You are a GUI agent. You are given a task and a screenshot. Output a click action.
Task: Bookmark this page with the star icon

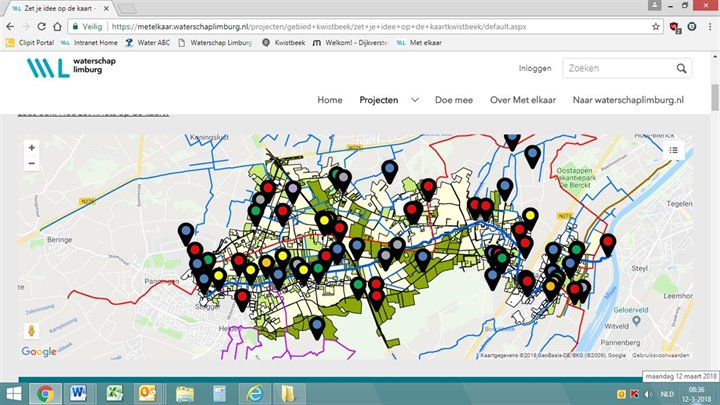[x=656, y=27]
